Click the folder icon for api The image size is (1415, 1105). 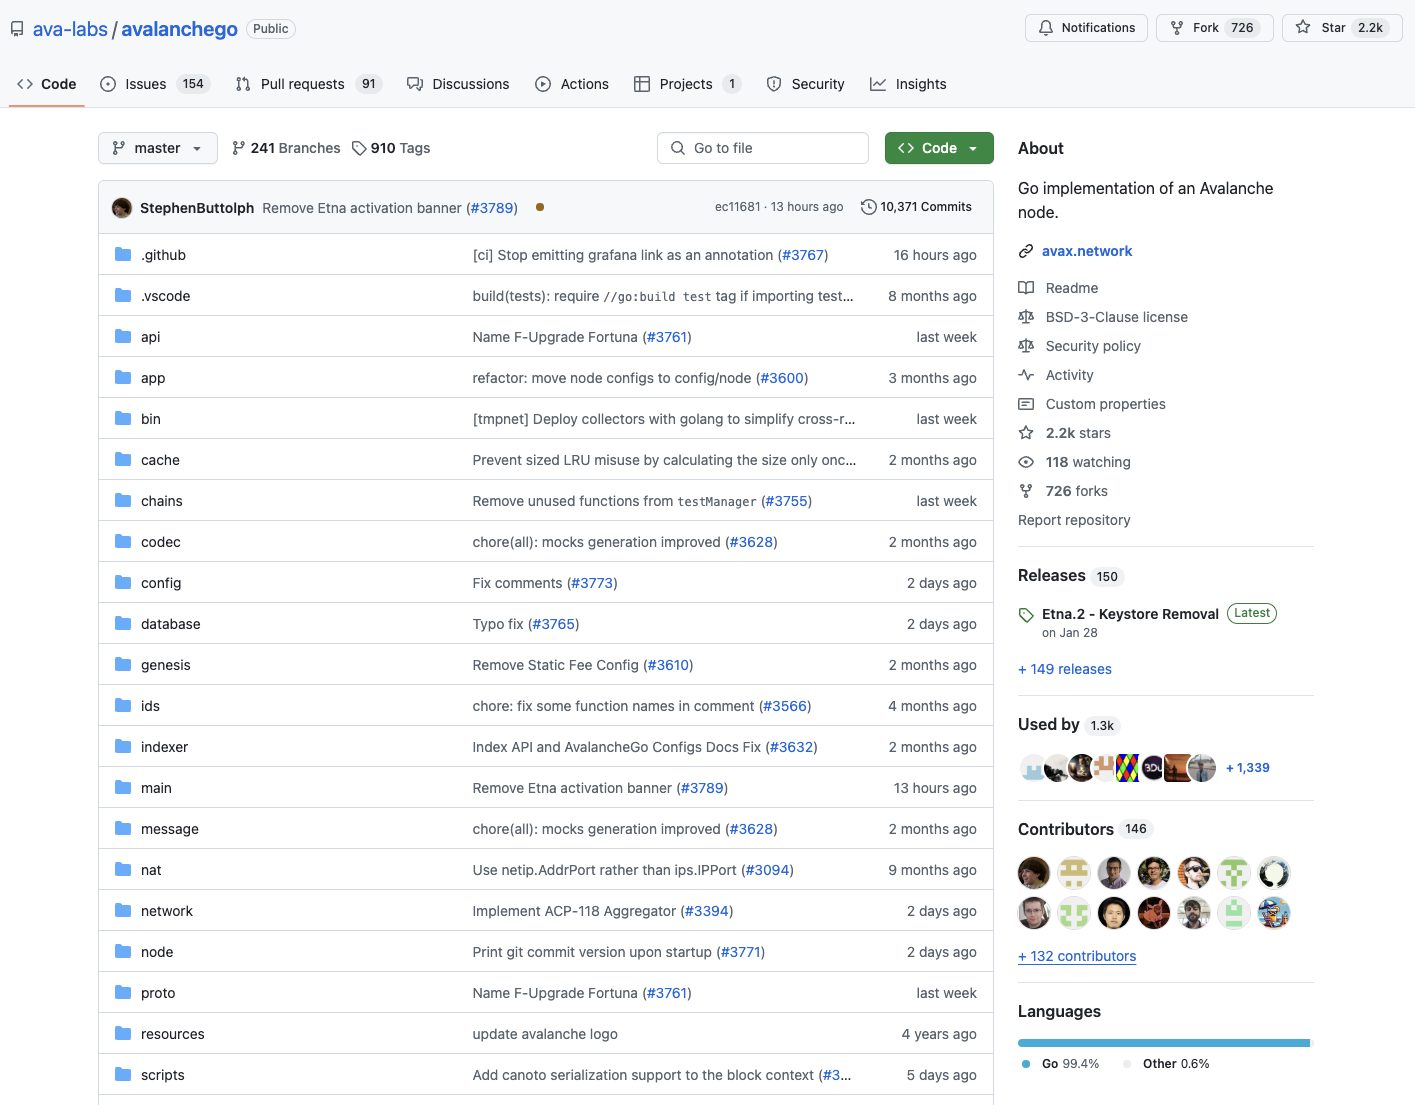click(123, 336)
